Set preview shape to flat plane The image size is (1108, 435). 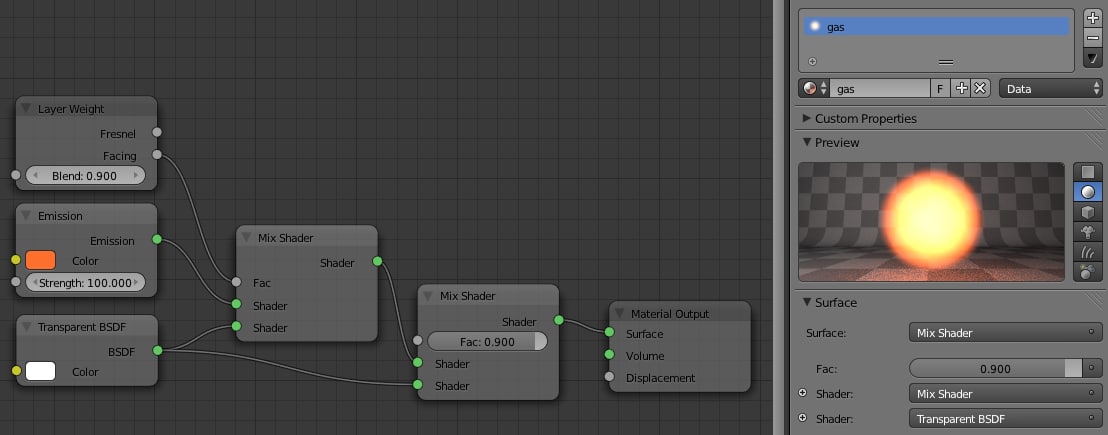click(1088, 172)
